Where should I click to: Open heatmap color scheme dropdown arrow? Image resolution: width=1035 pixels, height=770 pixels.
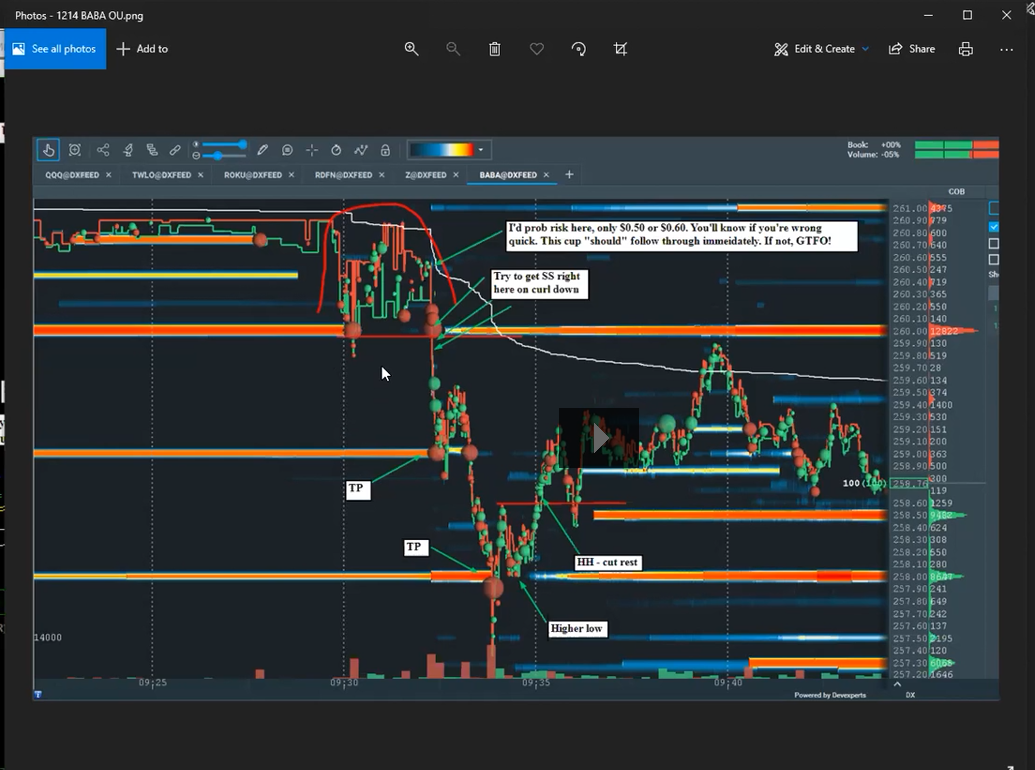(481, 150)
